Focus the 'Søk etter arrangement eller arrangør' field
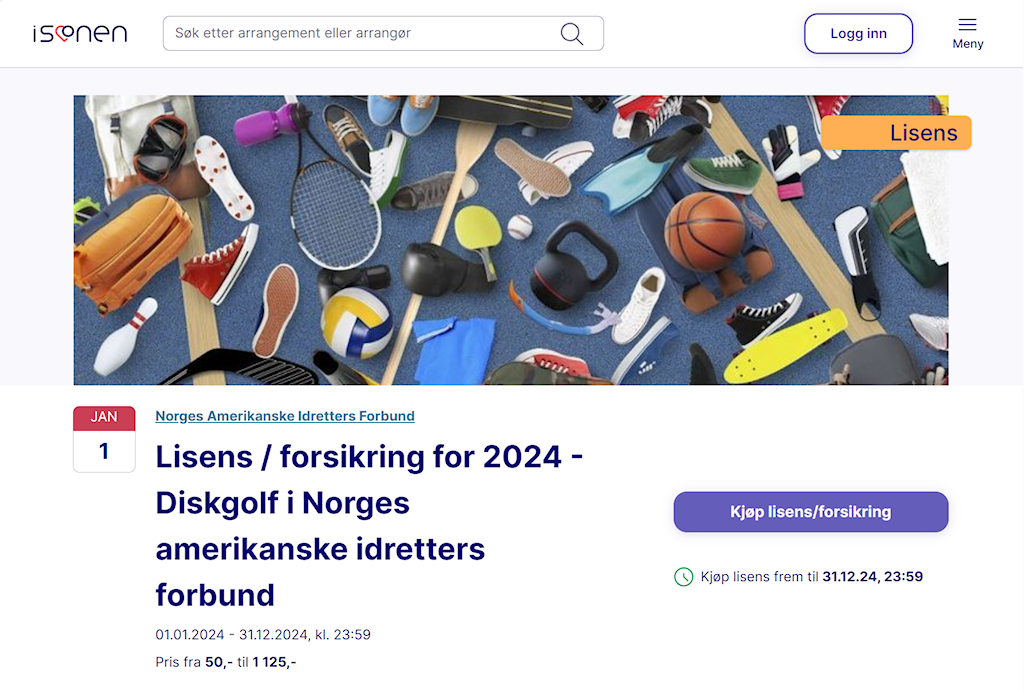 click(x=383, y=33)
